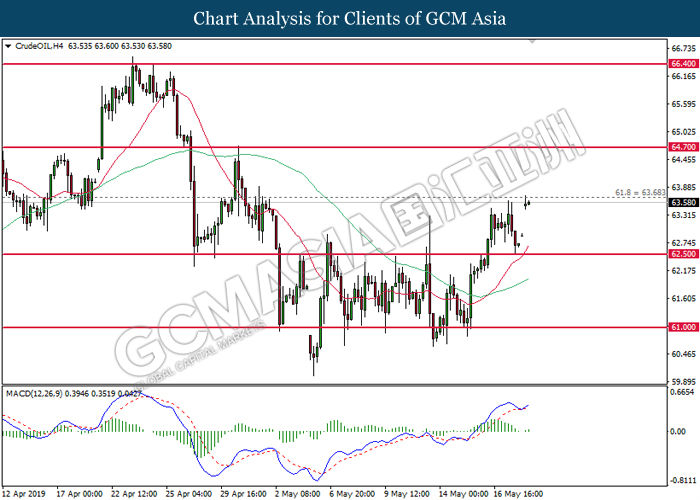Click the 64.700 red price tag
The image size is (700, 500).
tap(683, 147)
